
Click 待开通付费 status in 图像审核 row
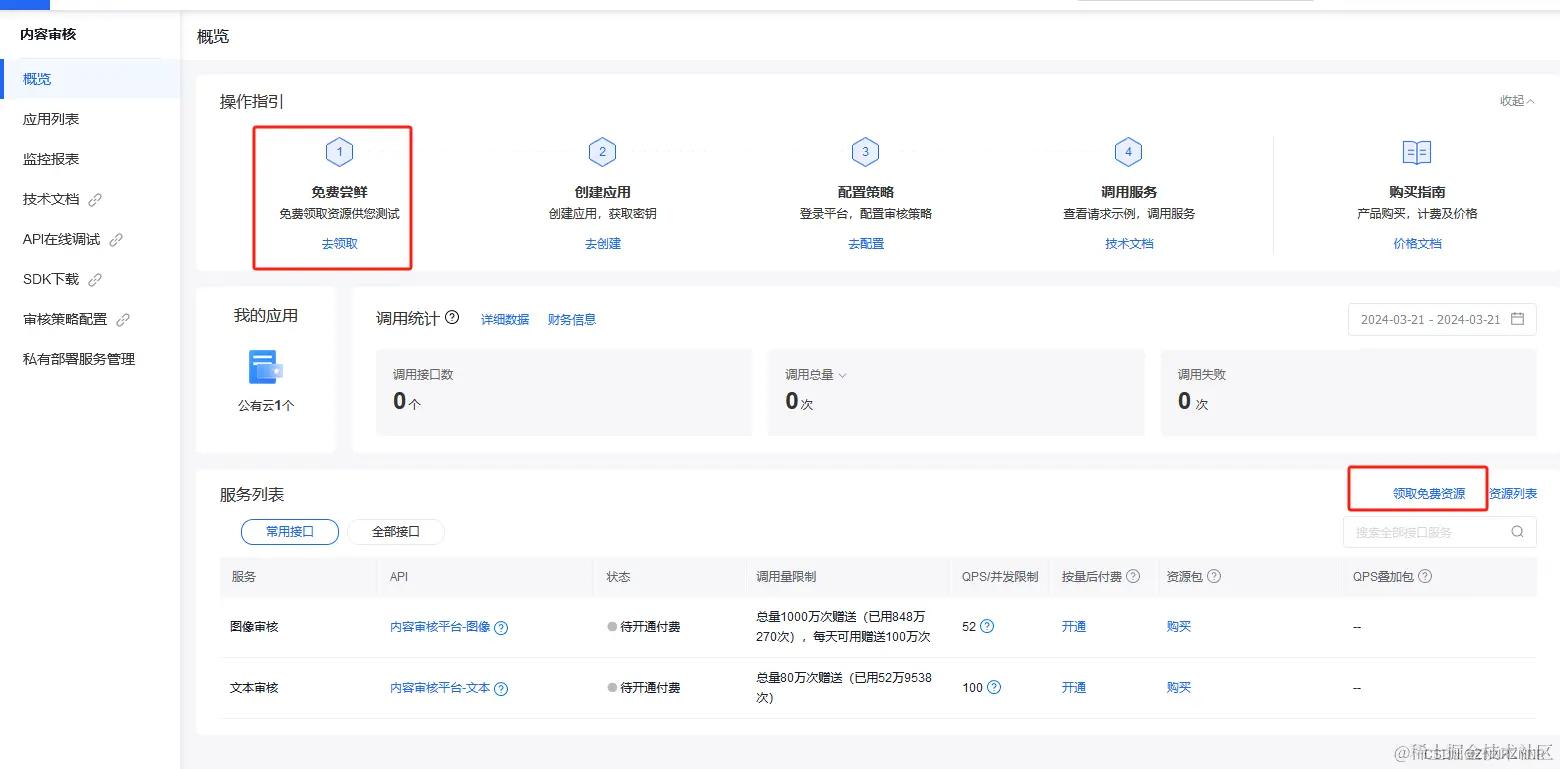644,627
